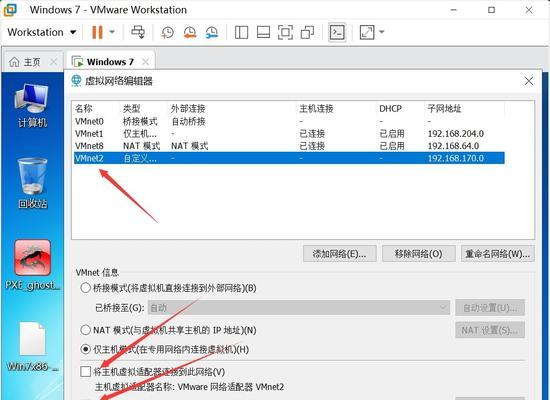Toggle the thumbnail bar view

click(x=263, y=32)
